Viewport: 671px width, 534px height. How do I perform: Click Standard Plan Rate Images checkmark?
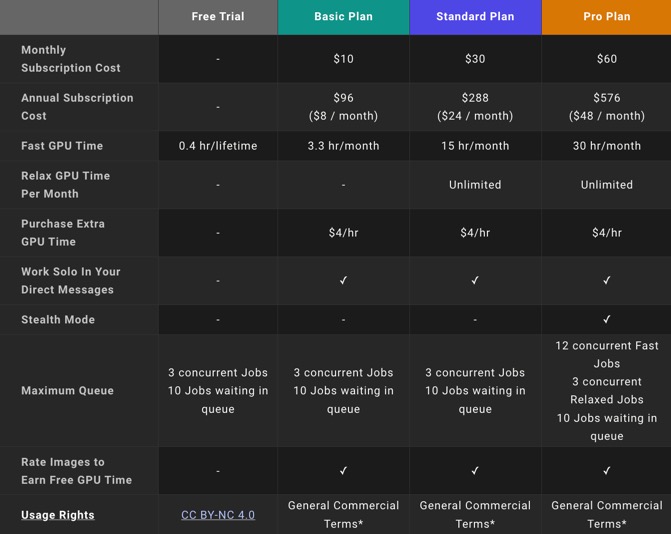pos(475,471)
